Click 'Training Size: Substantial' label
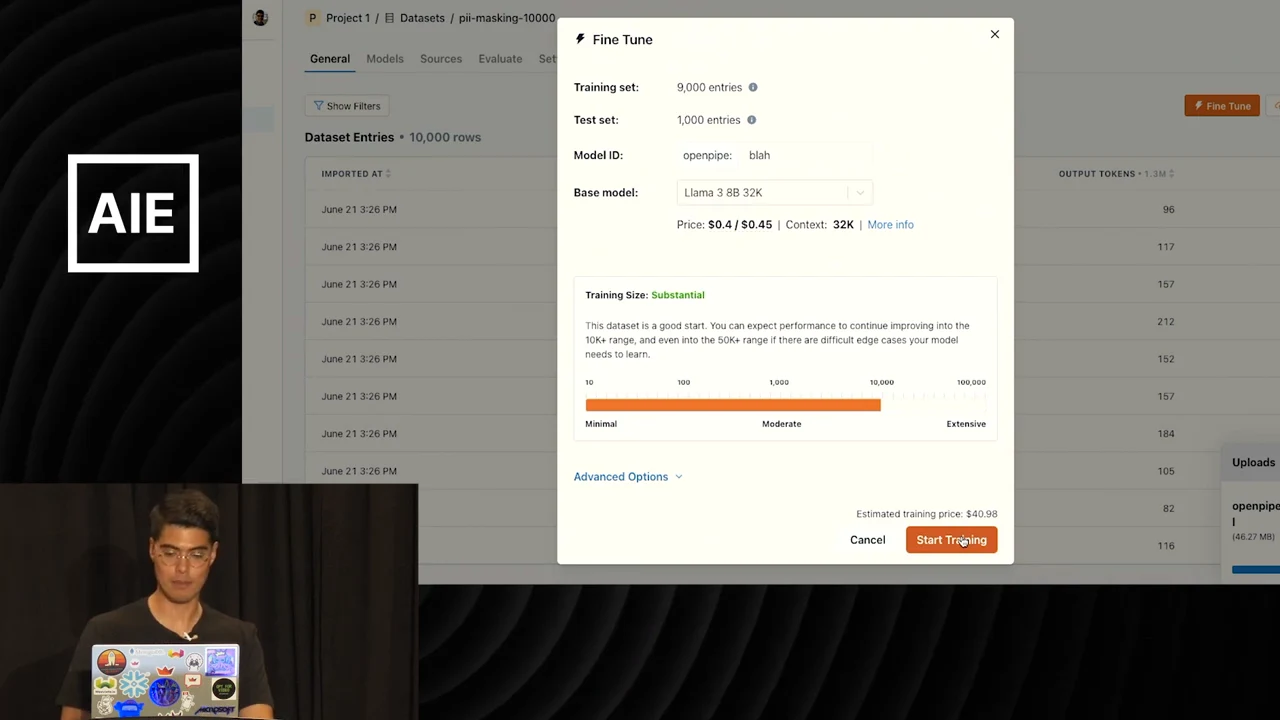This screenshot has height=720, width=1280. 645,295
